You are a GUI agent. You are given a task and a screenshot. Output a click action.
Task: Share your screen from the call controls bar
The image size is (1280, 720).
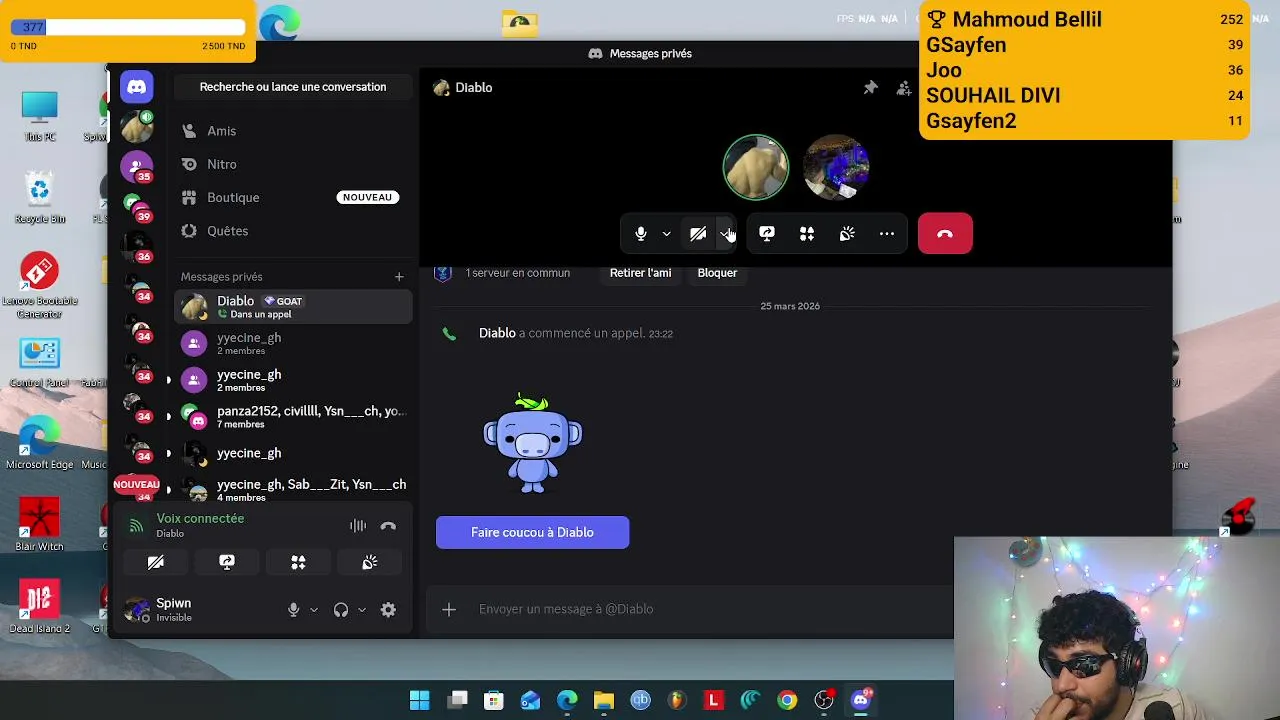click(x=767, y=234)
